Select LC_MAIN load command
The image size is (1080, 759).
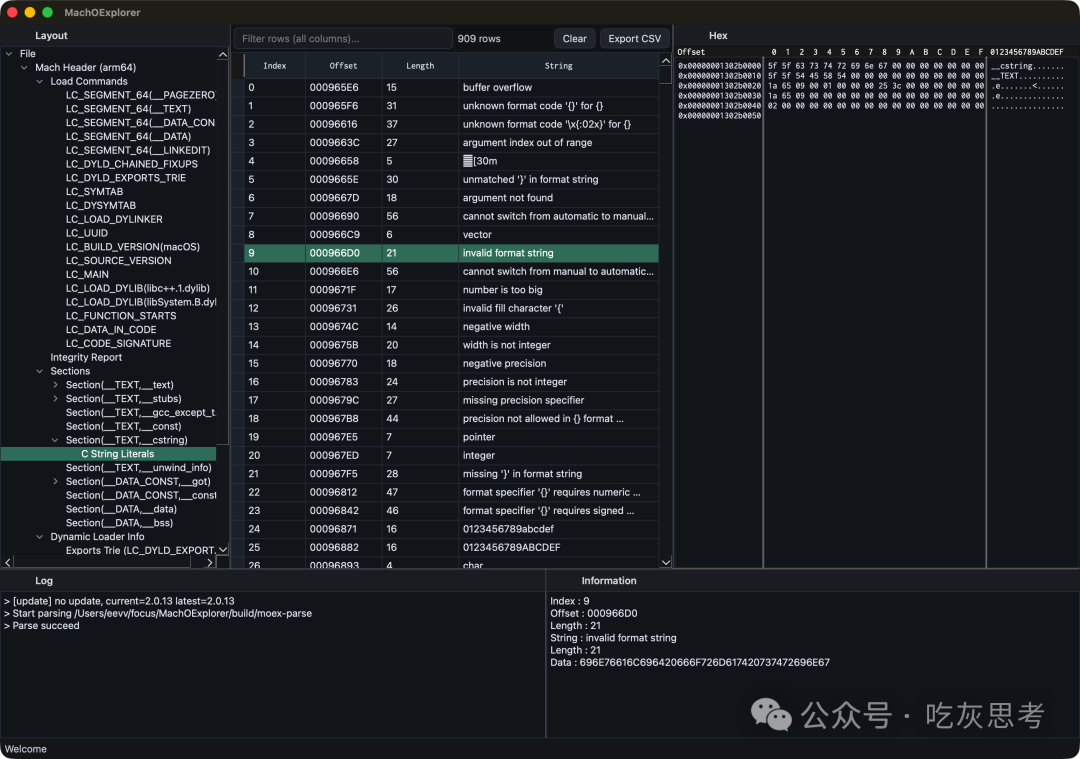(87, 274)
